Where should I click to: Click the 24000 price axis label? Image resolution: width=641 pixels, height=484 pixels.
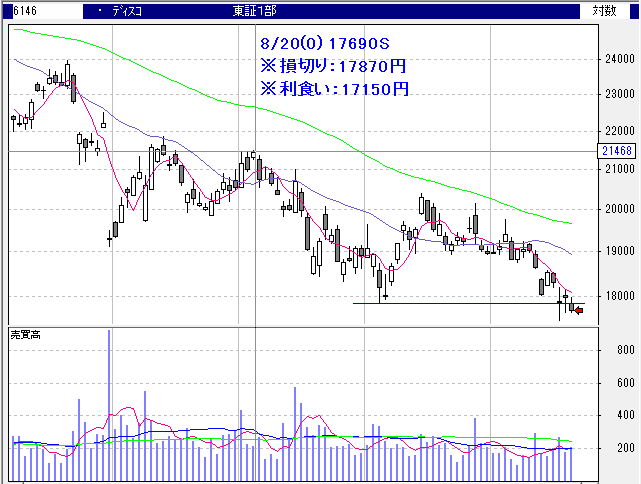click(616, 60)
